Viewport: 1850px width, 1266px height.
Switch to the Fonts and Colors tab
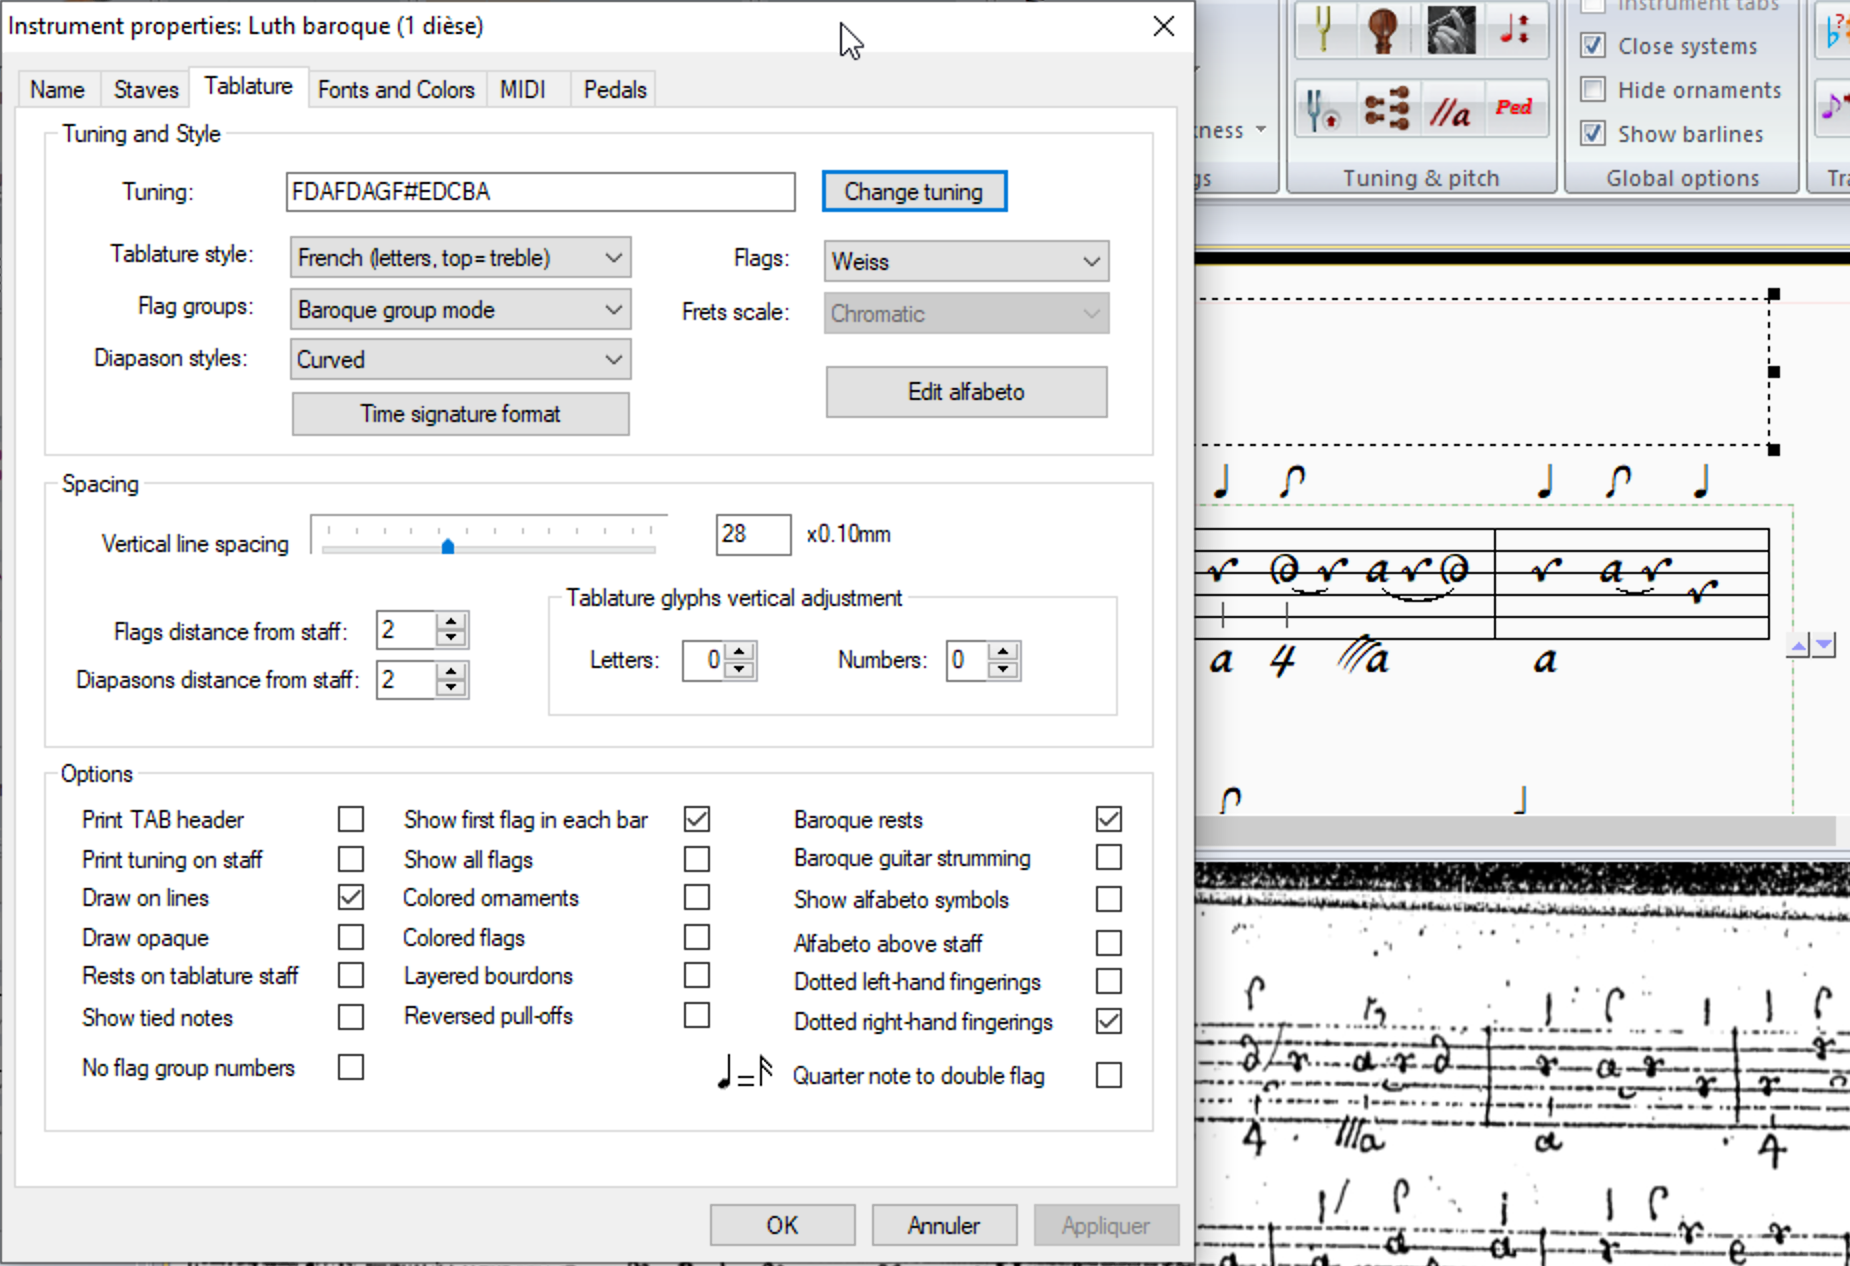396,90
